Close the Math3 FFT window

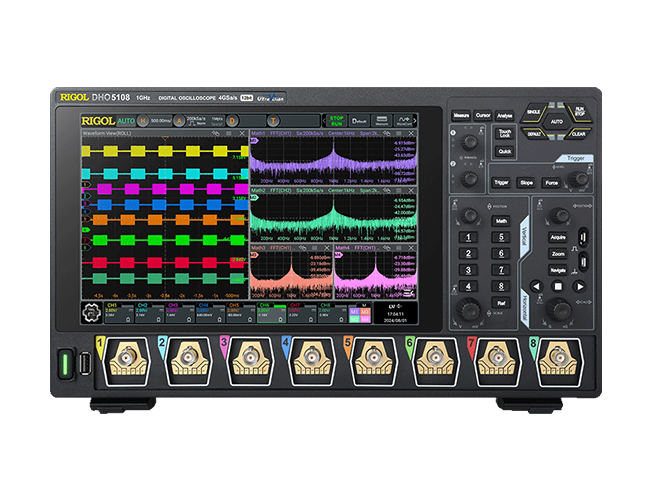pyautogui.click(x=327, y=248)
